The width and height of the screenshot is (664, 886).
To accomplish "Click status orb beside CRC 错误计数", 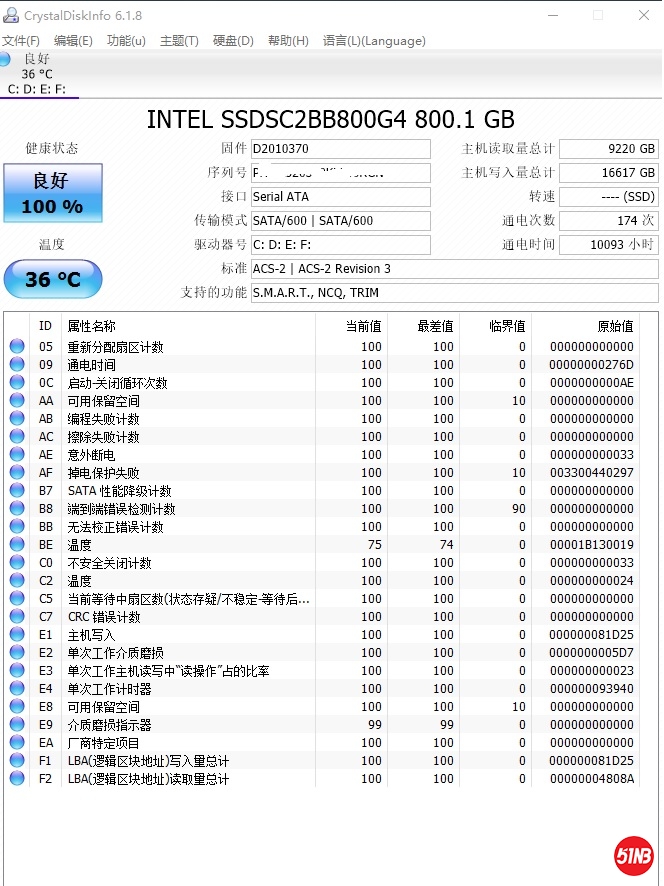I will 17,617.
